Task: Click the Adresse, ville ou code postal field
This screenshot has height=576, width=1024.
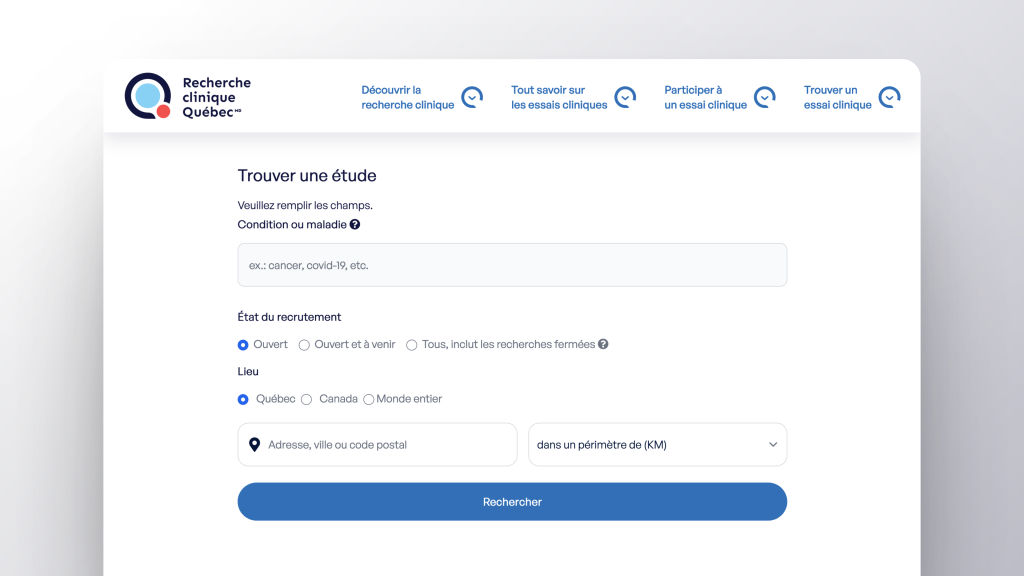Action: coord(385,445)
